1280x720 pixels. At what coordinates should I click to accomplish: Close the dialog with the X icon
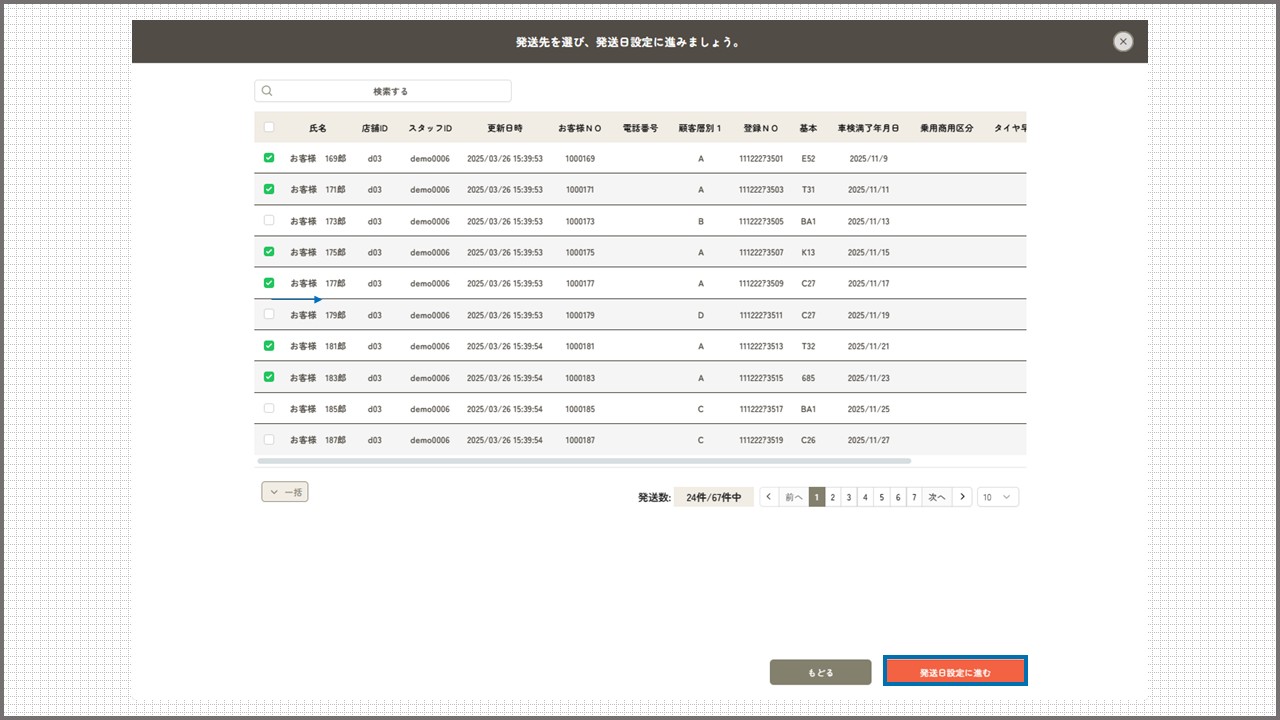(1123, 41)
